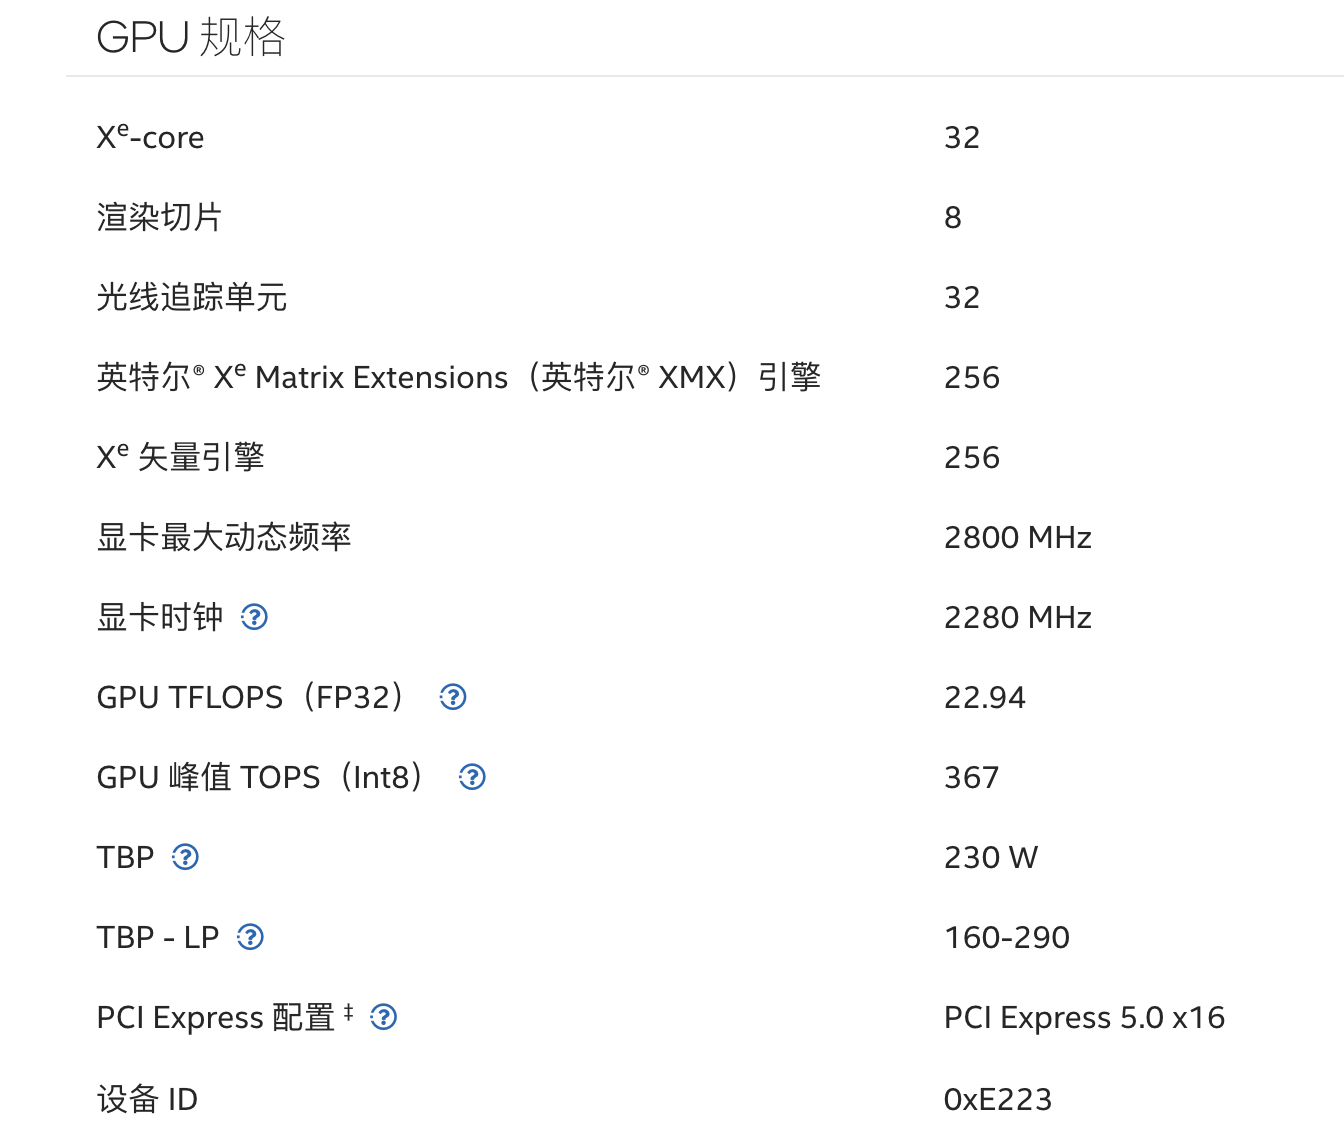This screenshot has height=1146, width=1344.
Task: Click the GPU 峰值 TOPS (Int8) question mark
Action: tap(472, 777)
